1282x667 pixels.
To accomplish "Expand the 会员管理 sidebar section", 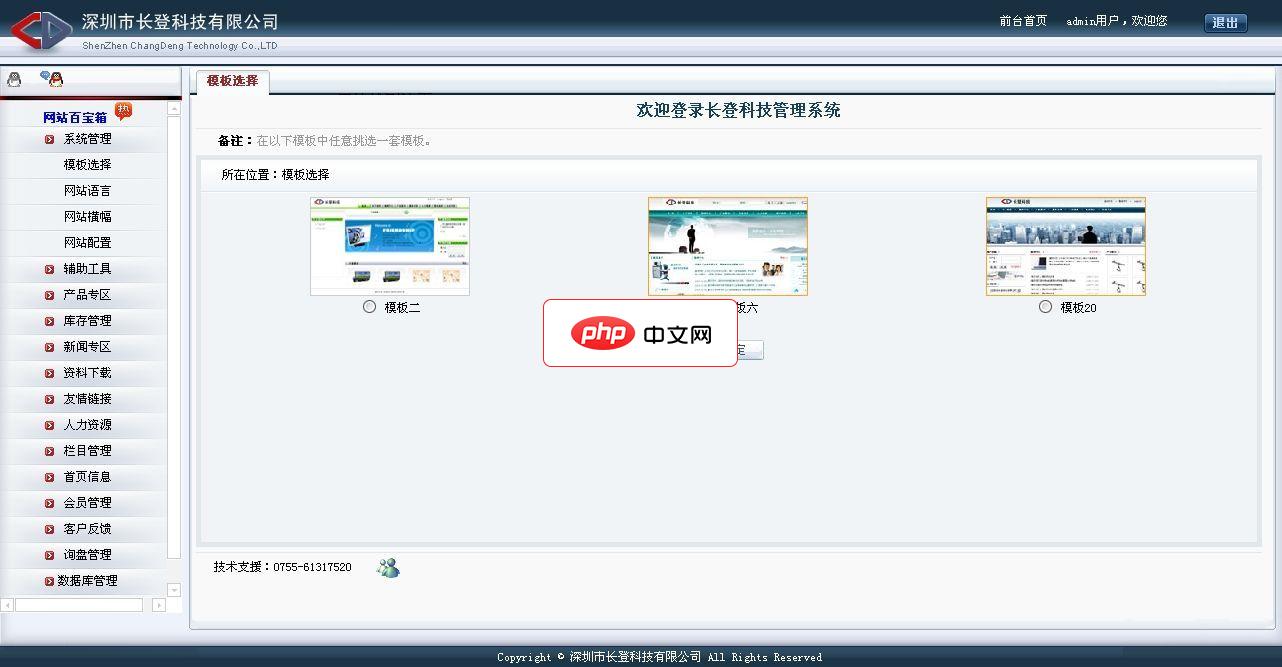I will pyautogui.click(x=87, y=503).
